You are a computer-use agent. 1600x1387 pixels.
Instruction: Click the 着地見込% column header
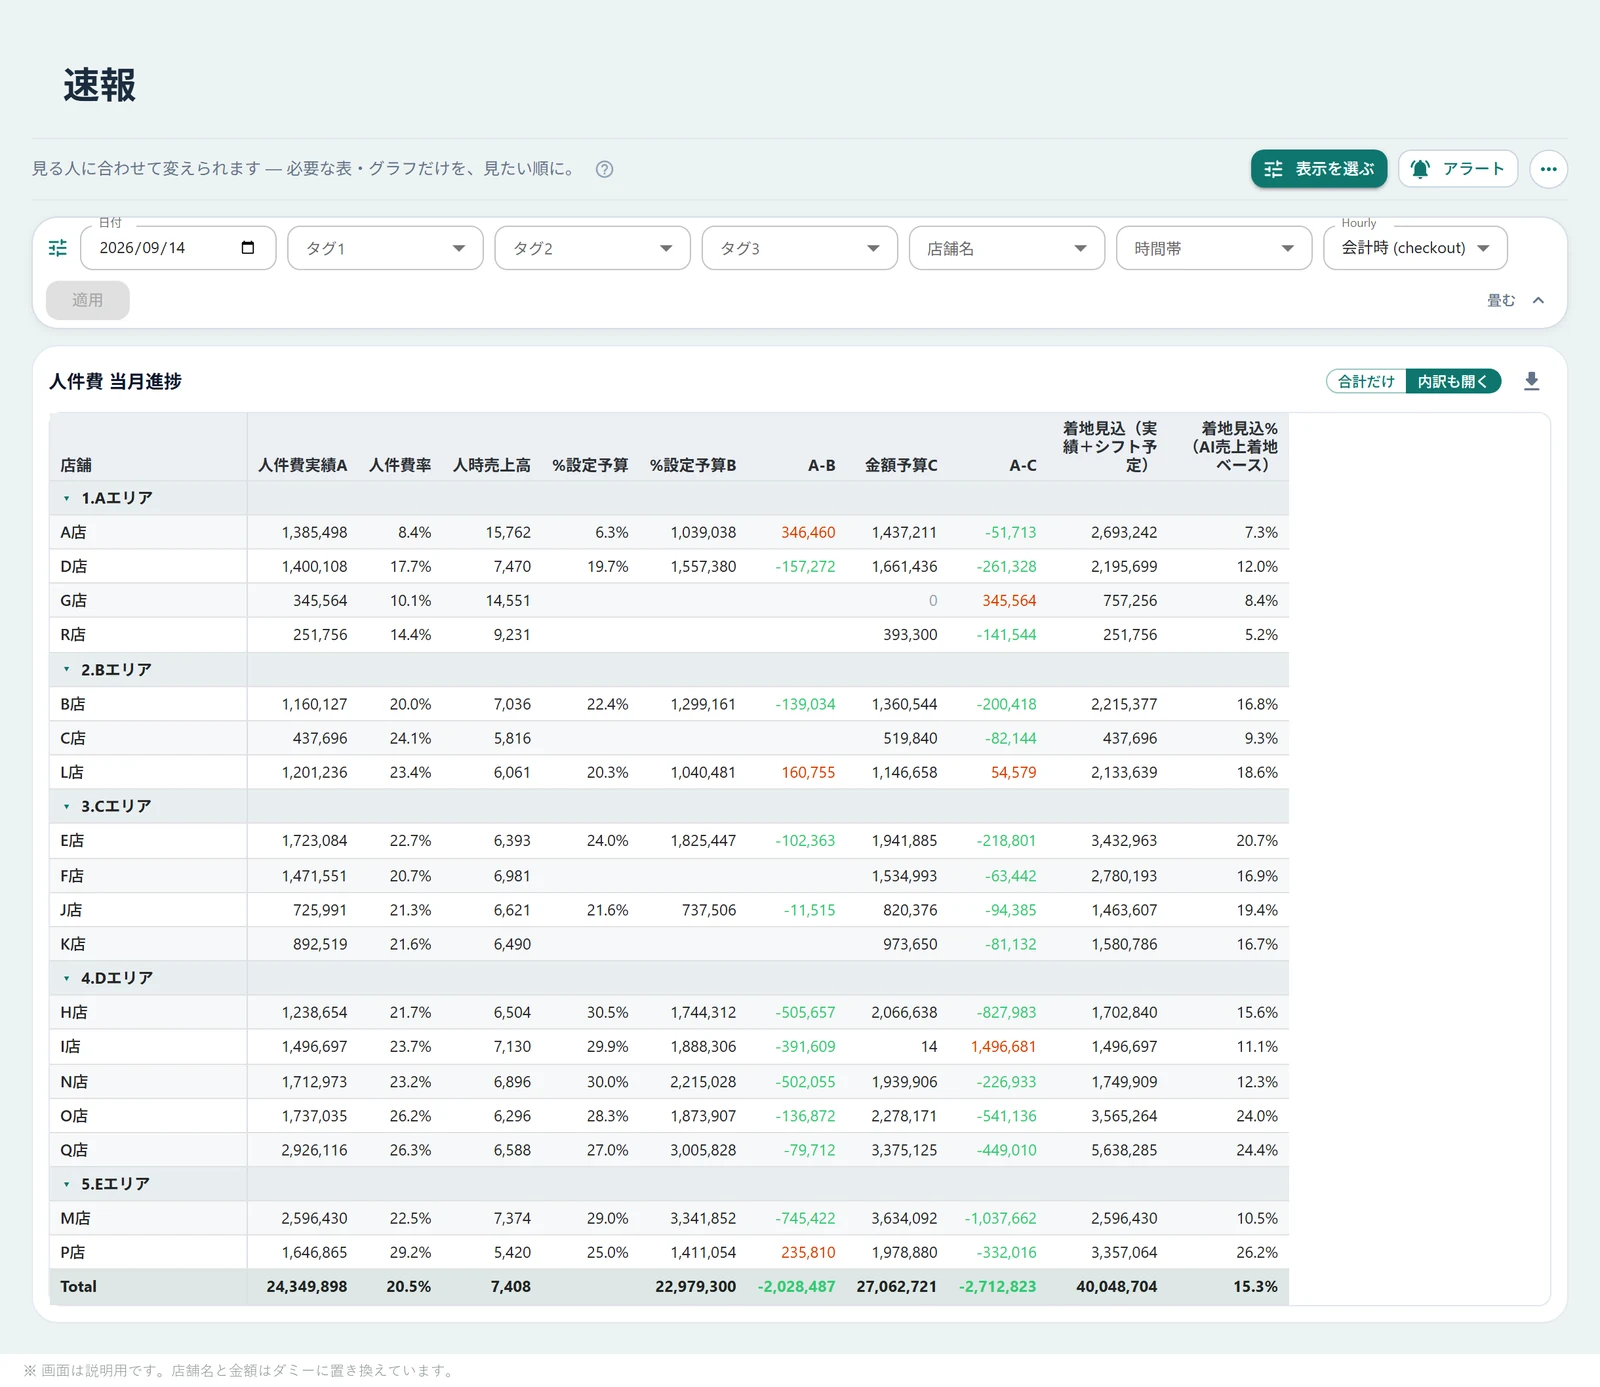(1235, 446)
